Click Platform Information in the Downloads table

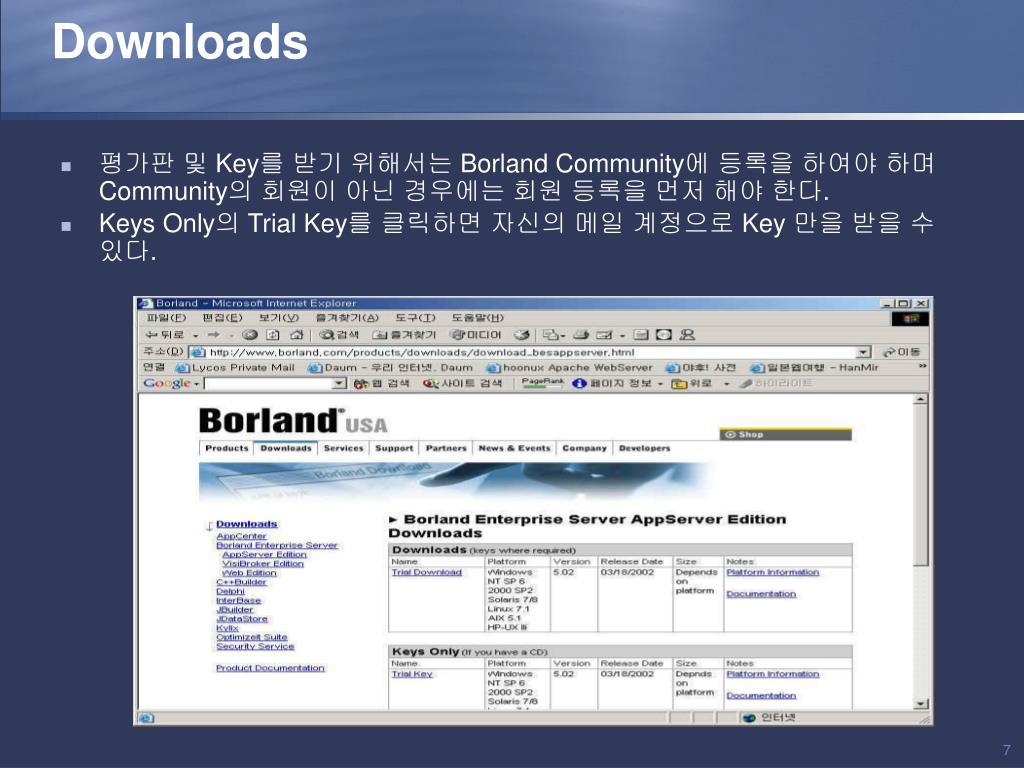coord(773,572)
